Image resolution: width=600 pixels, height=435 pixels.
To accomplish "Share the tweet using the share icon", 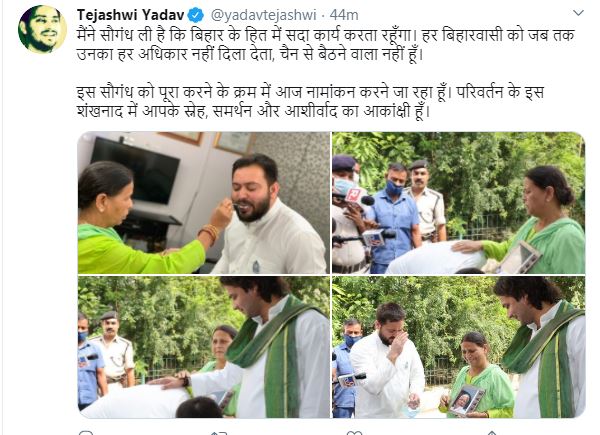I will (492, 432).
